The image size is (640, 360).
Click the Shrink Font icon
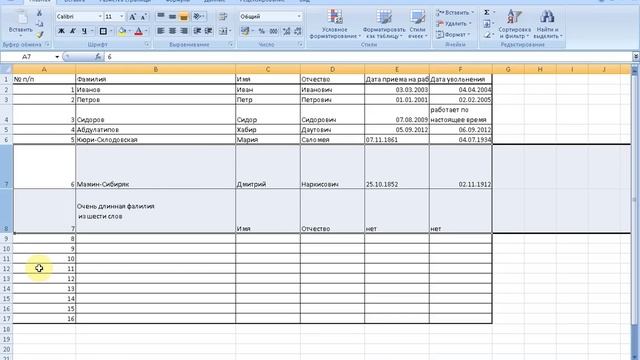(144, 17)
